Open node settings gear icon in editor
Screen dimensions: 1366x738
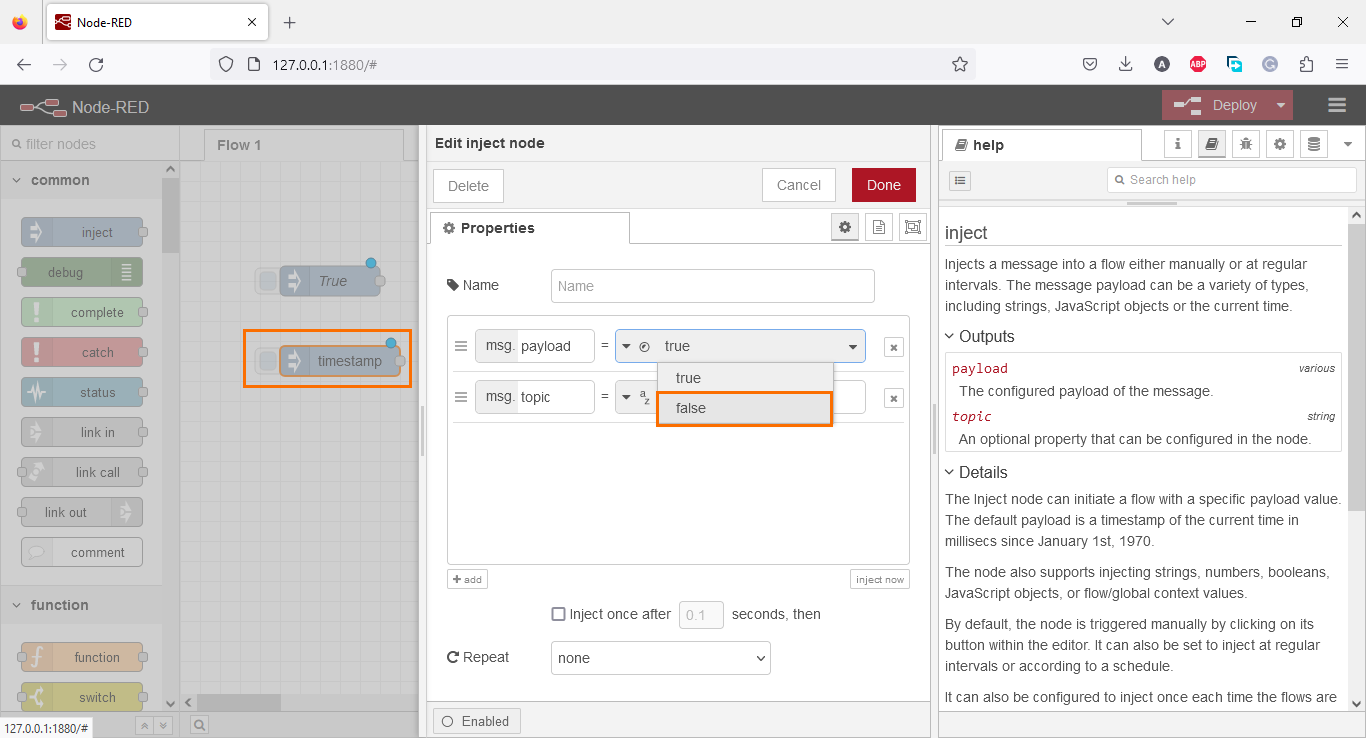(x=845, y=227)
